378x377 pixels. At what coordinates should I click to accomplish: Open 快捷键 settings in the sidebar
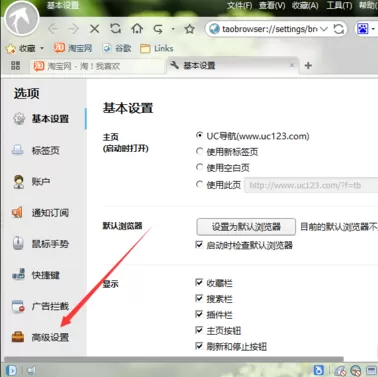click(x=36, y=275)
